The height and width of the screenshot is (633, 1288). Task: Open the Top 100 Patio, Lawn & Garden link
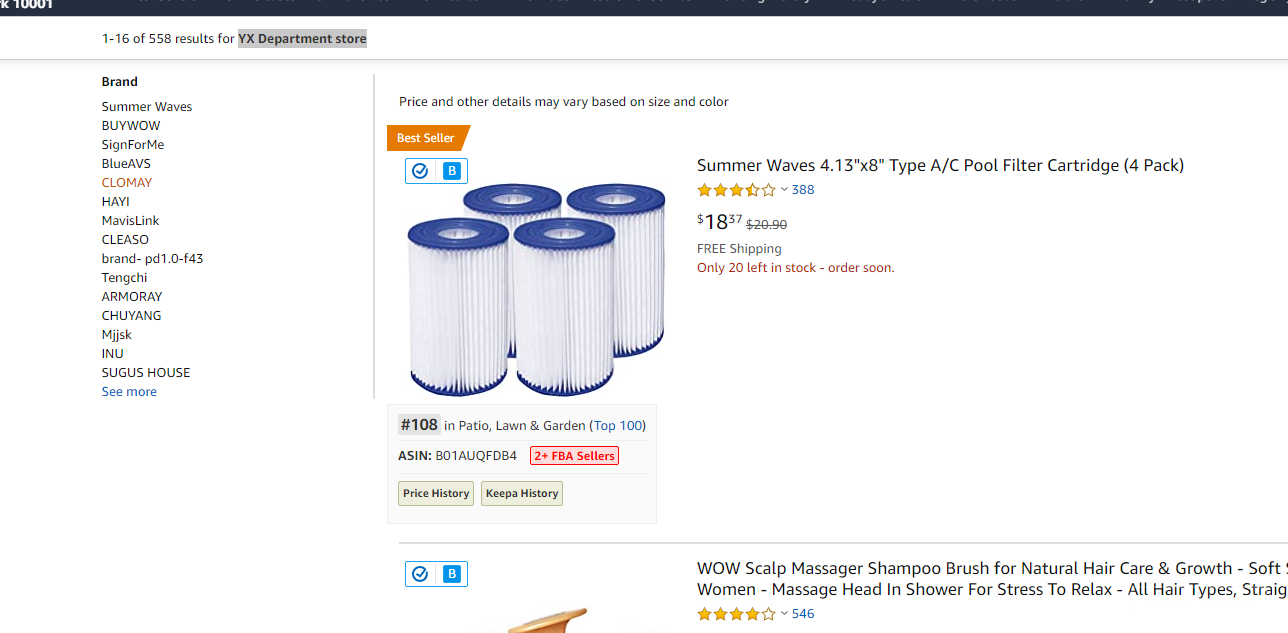(619, 426)
